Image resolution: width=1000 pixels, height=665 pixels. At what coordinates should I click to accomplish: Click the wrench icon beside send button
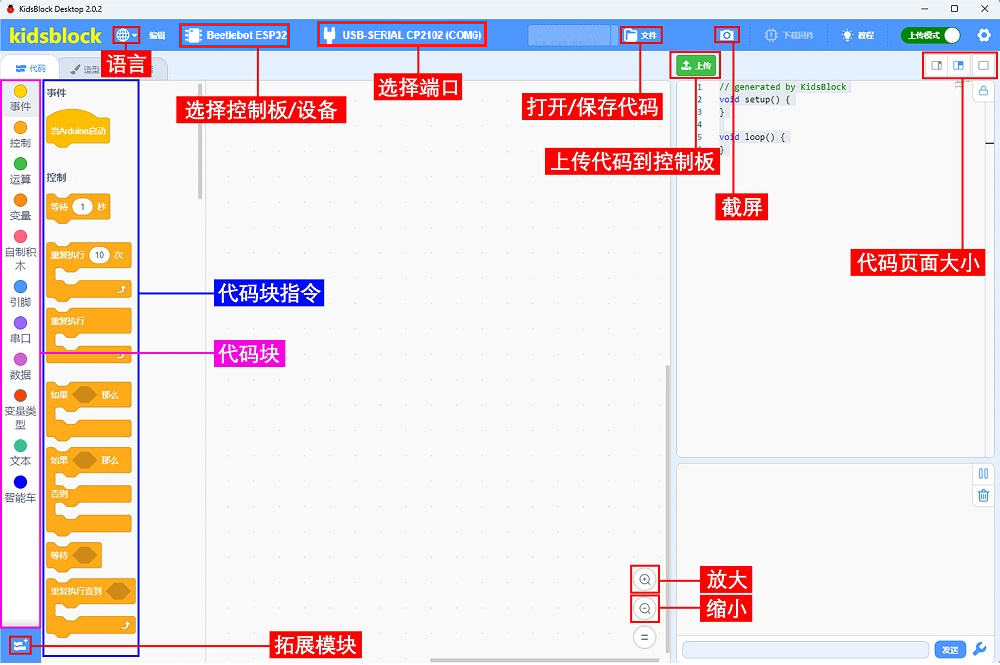(x=980, y=649)
